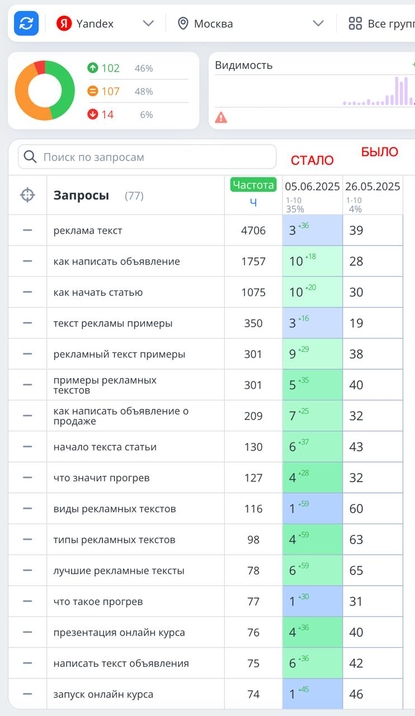Click the red warning triangle icon
This screenshot has height=716, width=415.
(221, 118)
